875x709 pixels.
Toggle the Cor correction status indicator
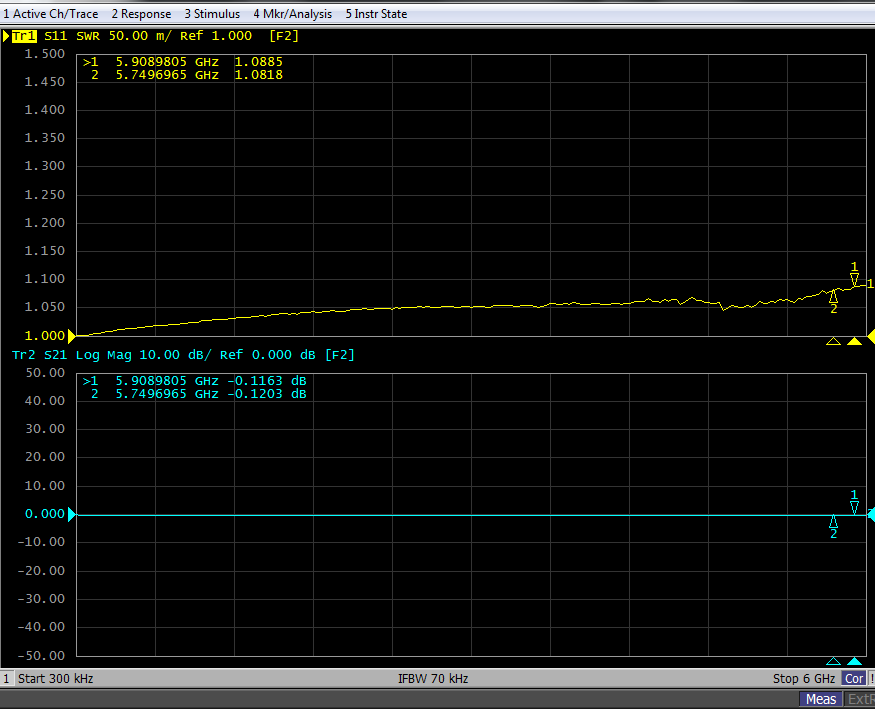(854, 678)
